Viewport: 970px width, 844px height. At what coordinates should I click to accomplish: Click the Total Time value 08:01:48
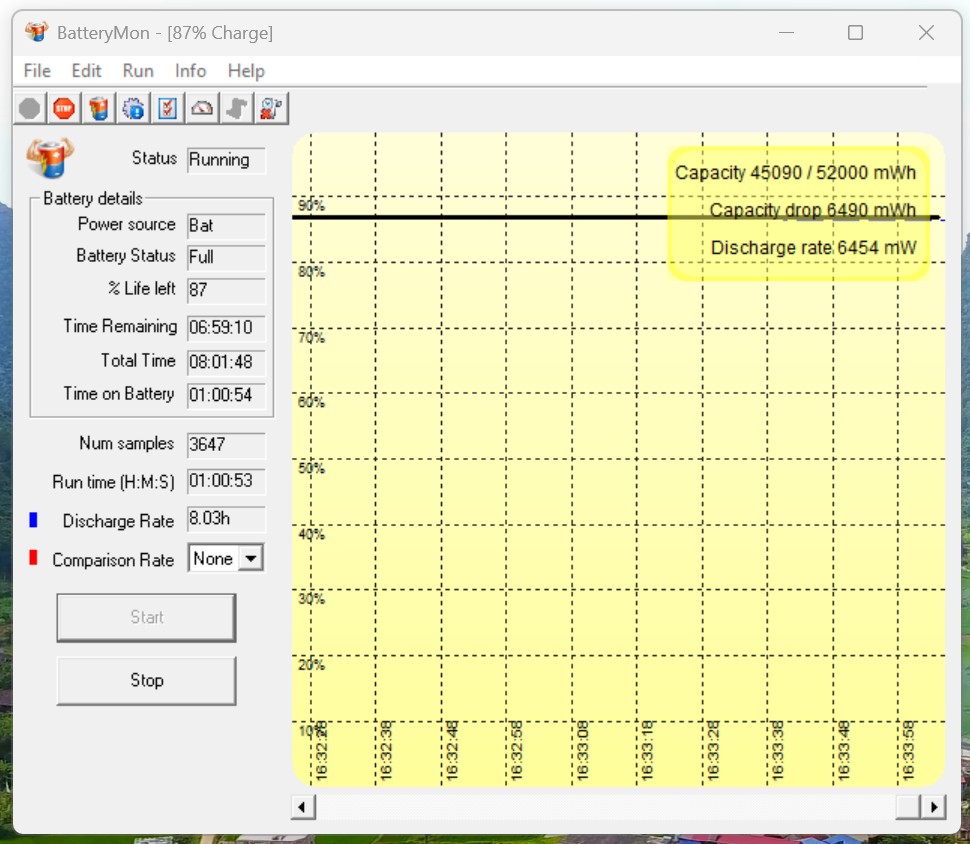[226, 362]
